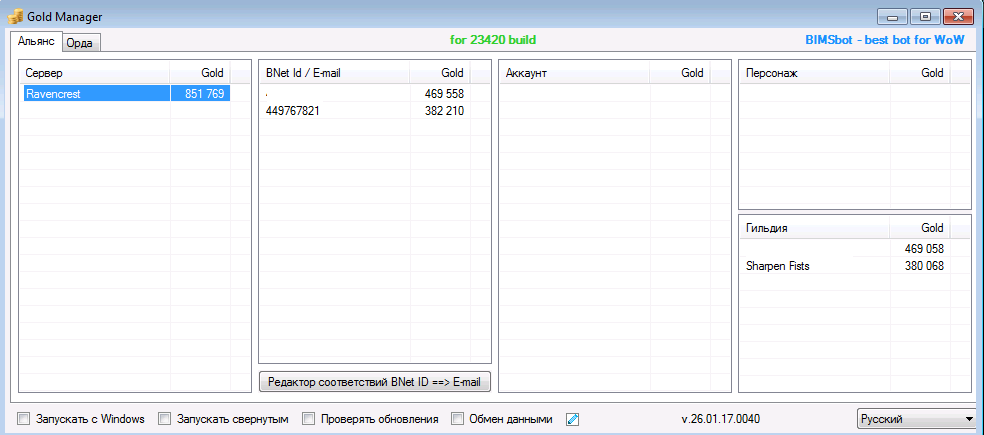Toggle the Запускать свернутым checkbox
Image resolution: width=984 pixels, height=435 pixels.
click(x=166, y=419)
